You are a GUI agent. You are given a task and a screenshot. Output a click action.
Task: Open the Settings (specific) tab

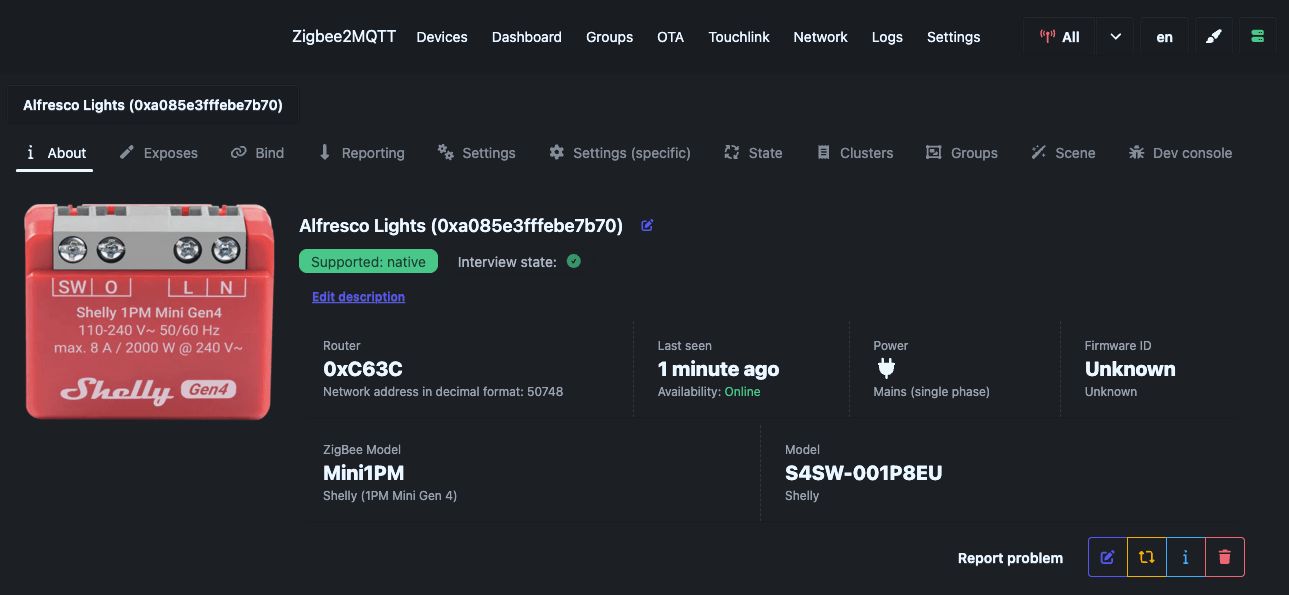pos(620,153)
